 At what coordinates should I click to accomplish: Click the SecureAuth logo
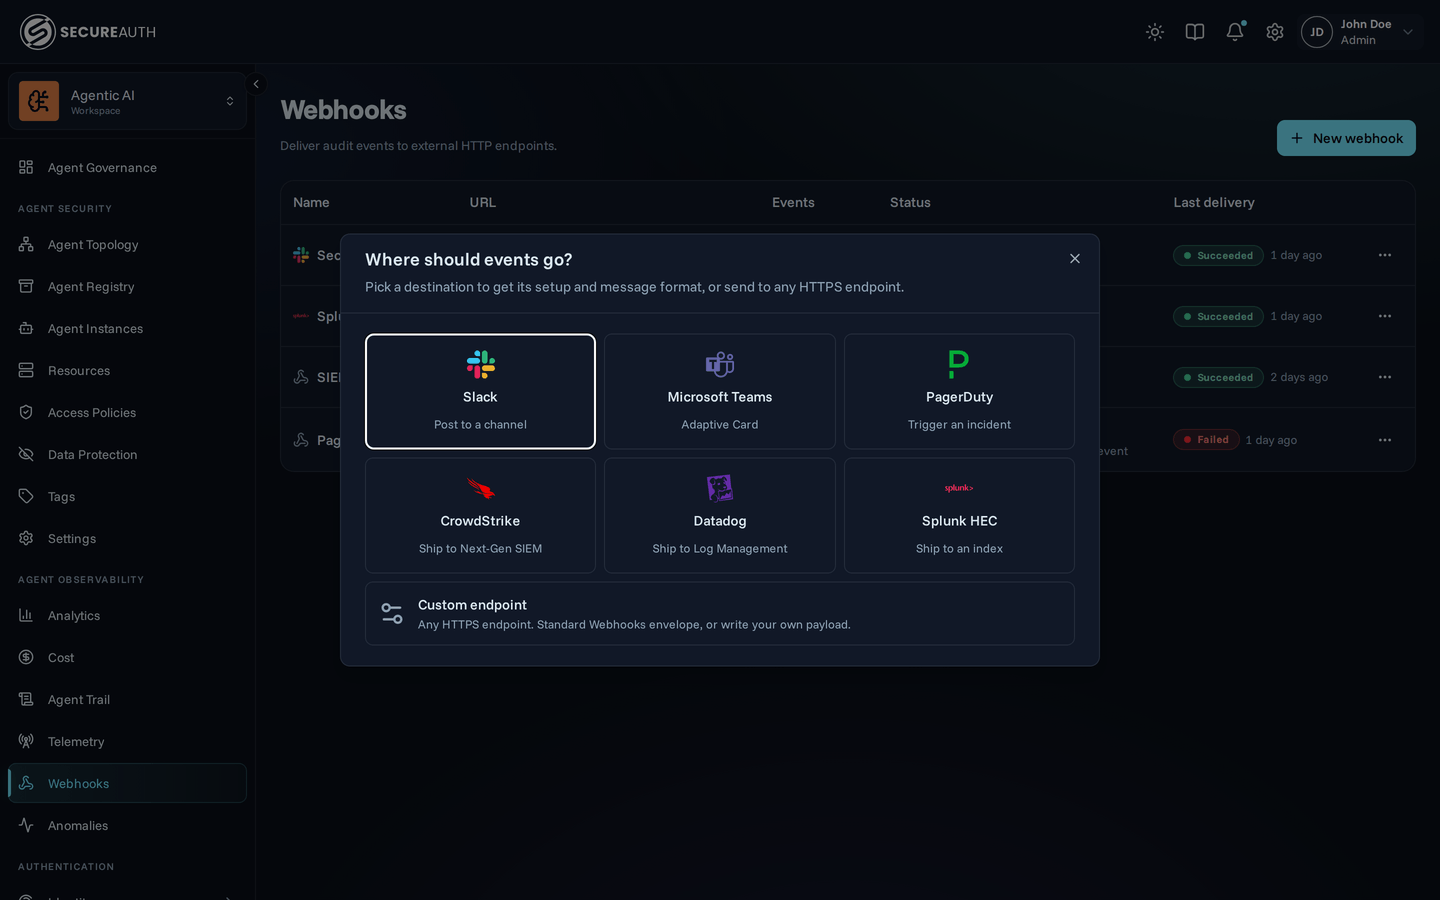point(88,32)
